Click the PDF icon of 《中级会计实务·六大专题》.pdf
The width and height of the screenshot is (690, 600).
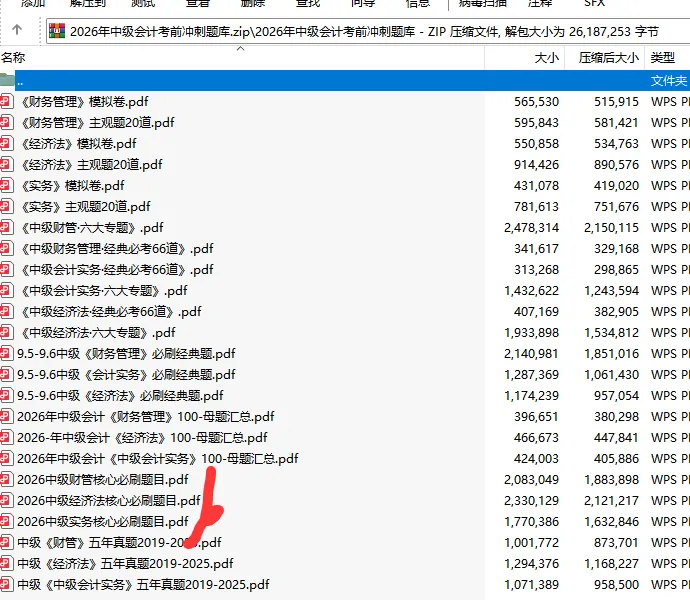pos(6,290)
